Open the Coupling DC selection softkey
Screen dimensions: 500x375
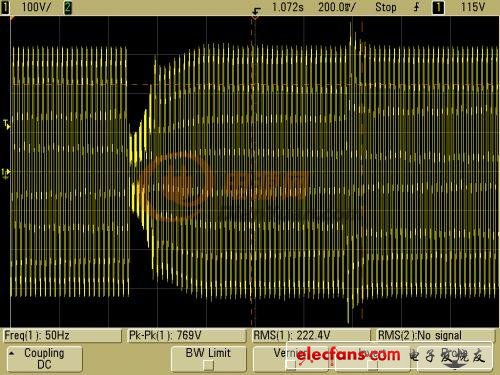click(44, 359)
